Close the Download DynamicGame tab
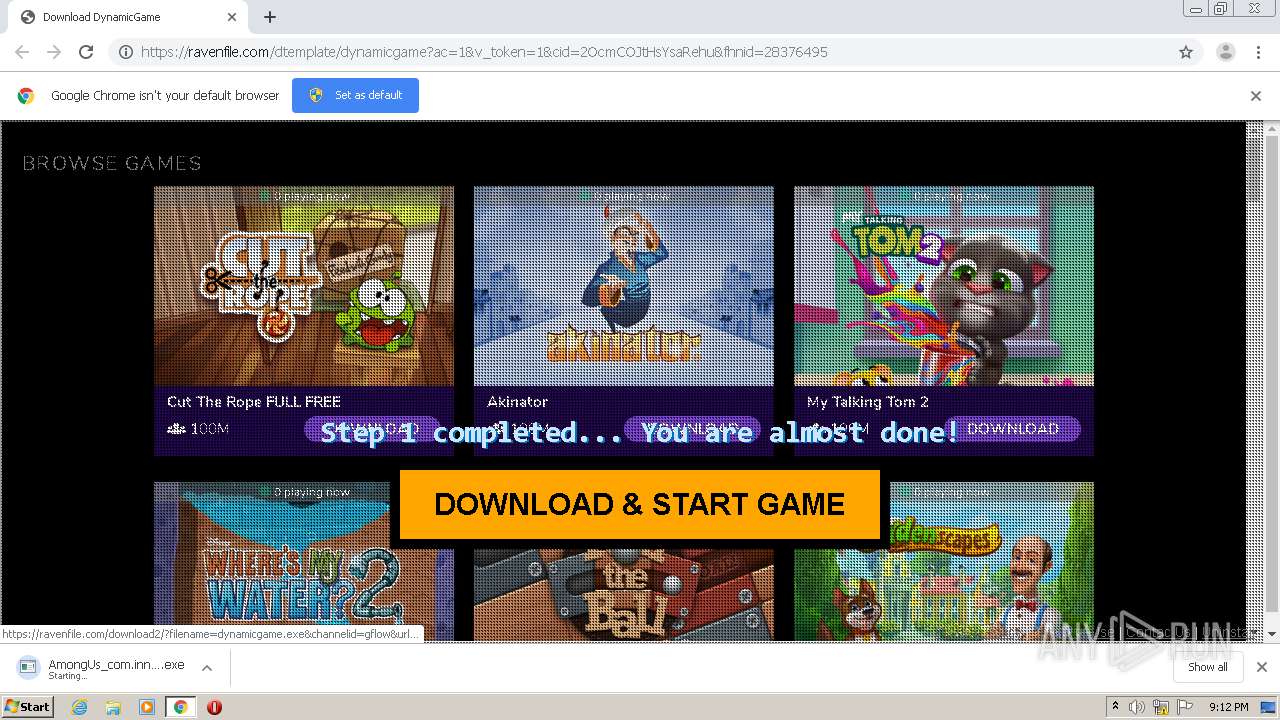Viewport: 1280px width, 720px height. tap(232, 17)
